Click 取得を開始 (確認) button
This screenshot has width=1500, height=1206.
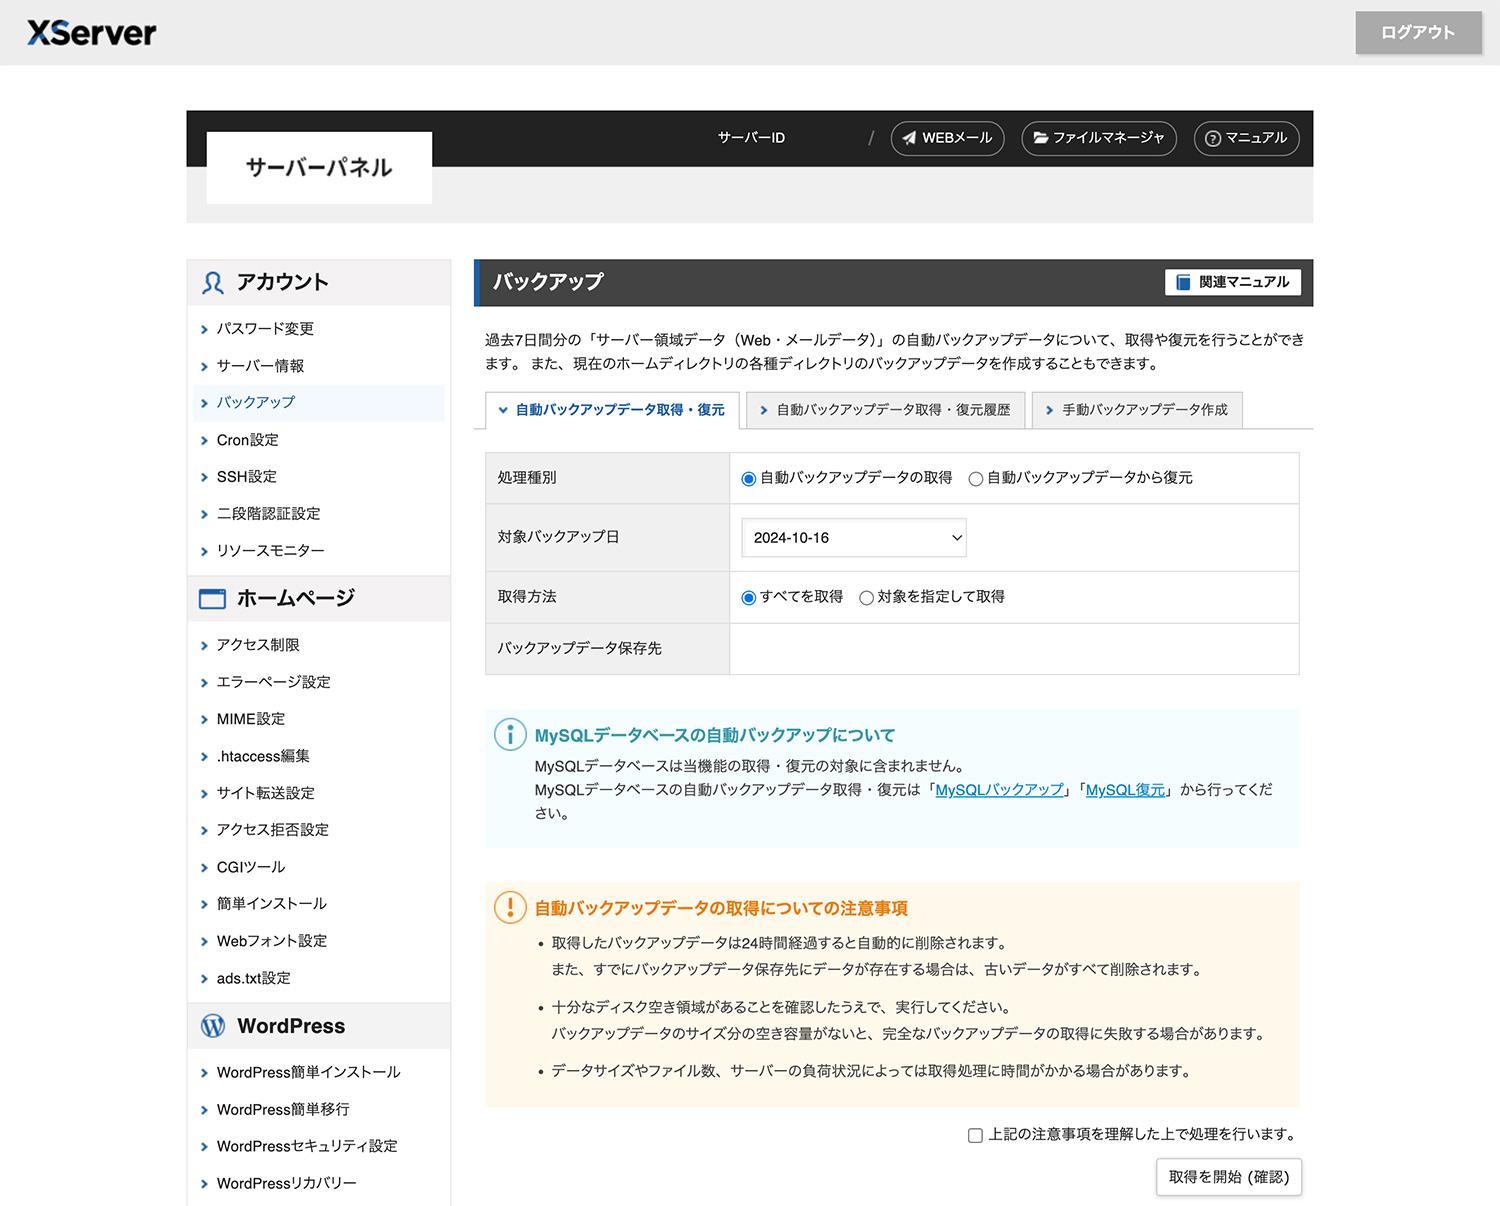[1229, 1177]
